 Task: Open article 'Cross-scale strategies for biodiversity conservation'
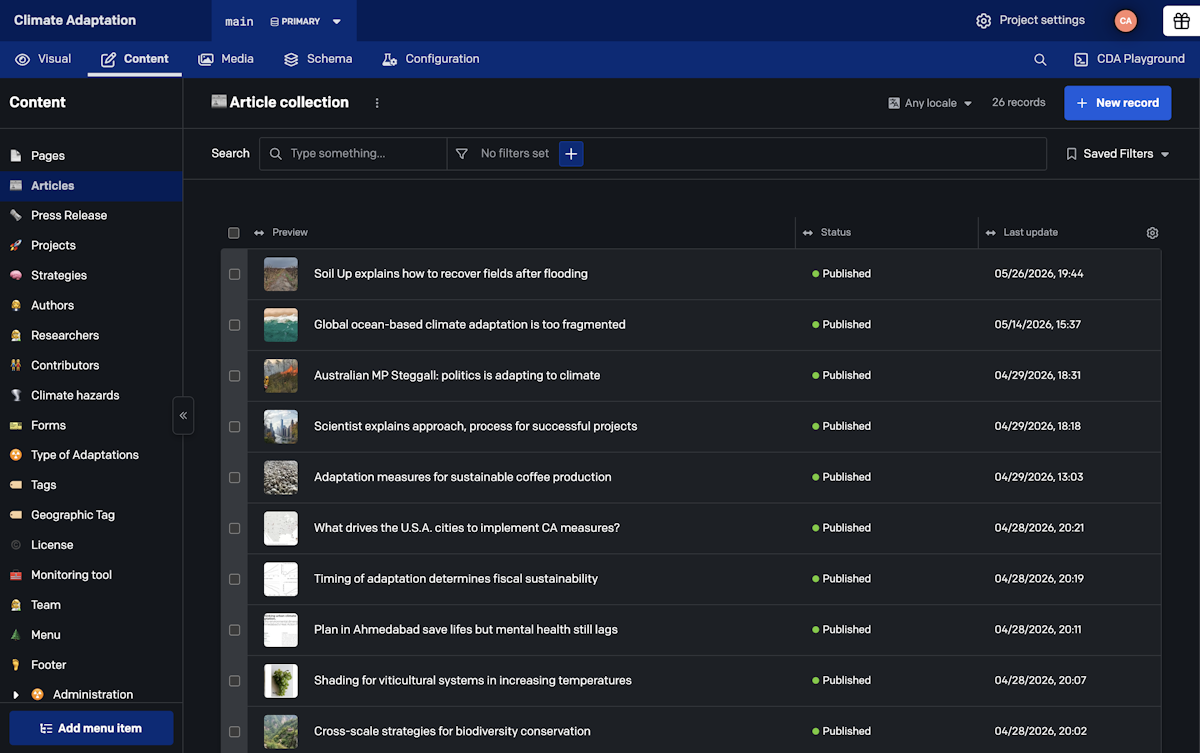(x=452, y=731)
